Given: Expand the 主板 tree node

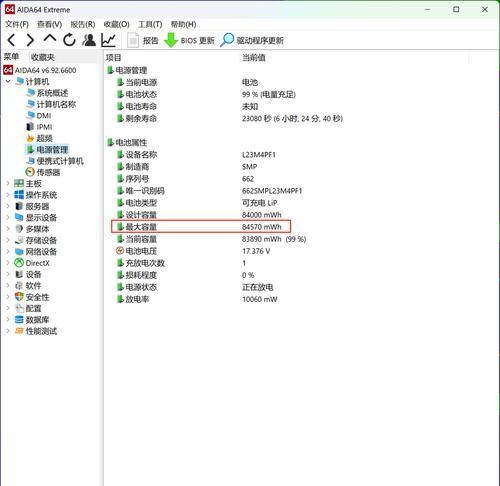Looking at the screenshot, I should (x=8, y=183).
